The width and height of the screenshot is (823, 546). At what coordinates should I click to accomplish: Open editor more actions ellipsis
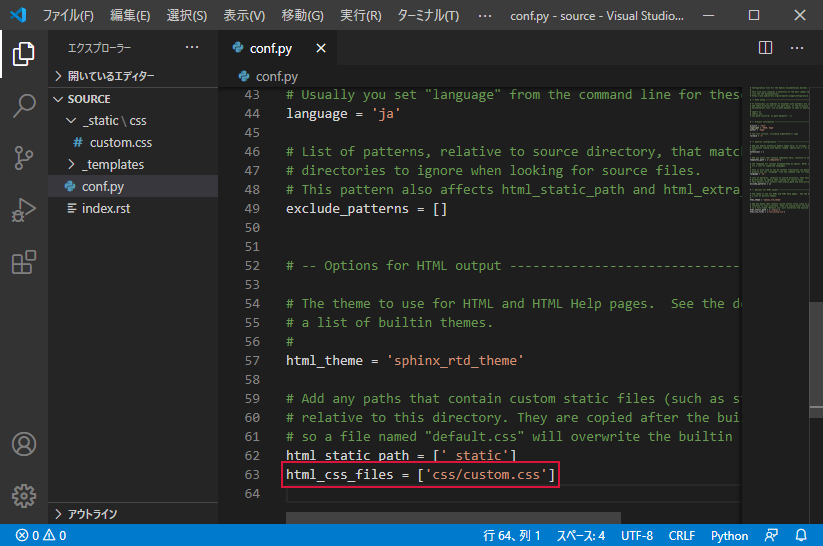(x=797, y=48)
